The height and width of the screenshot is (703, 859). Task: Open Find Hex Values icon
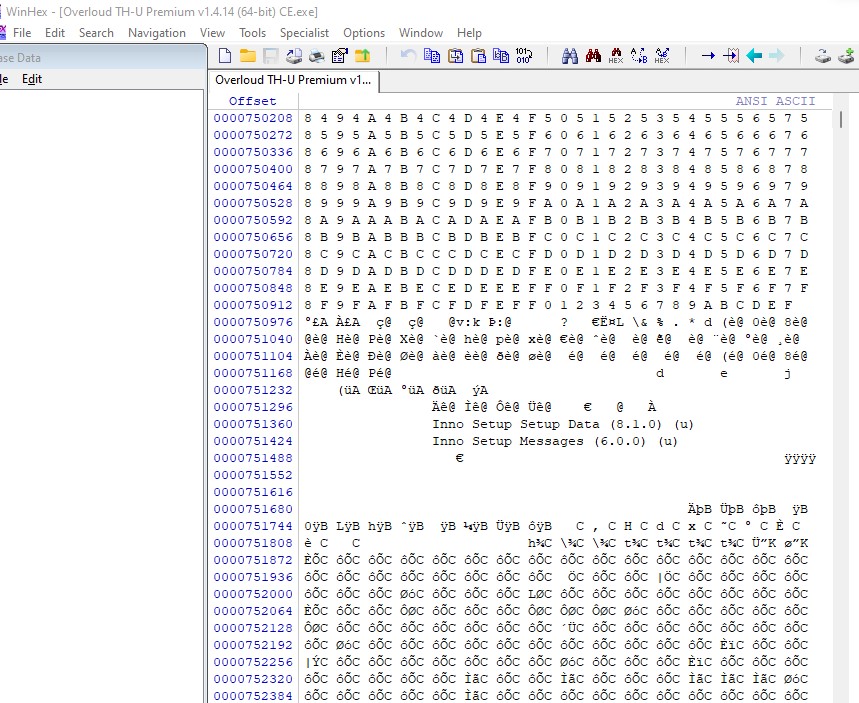(x=616, y=56)
